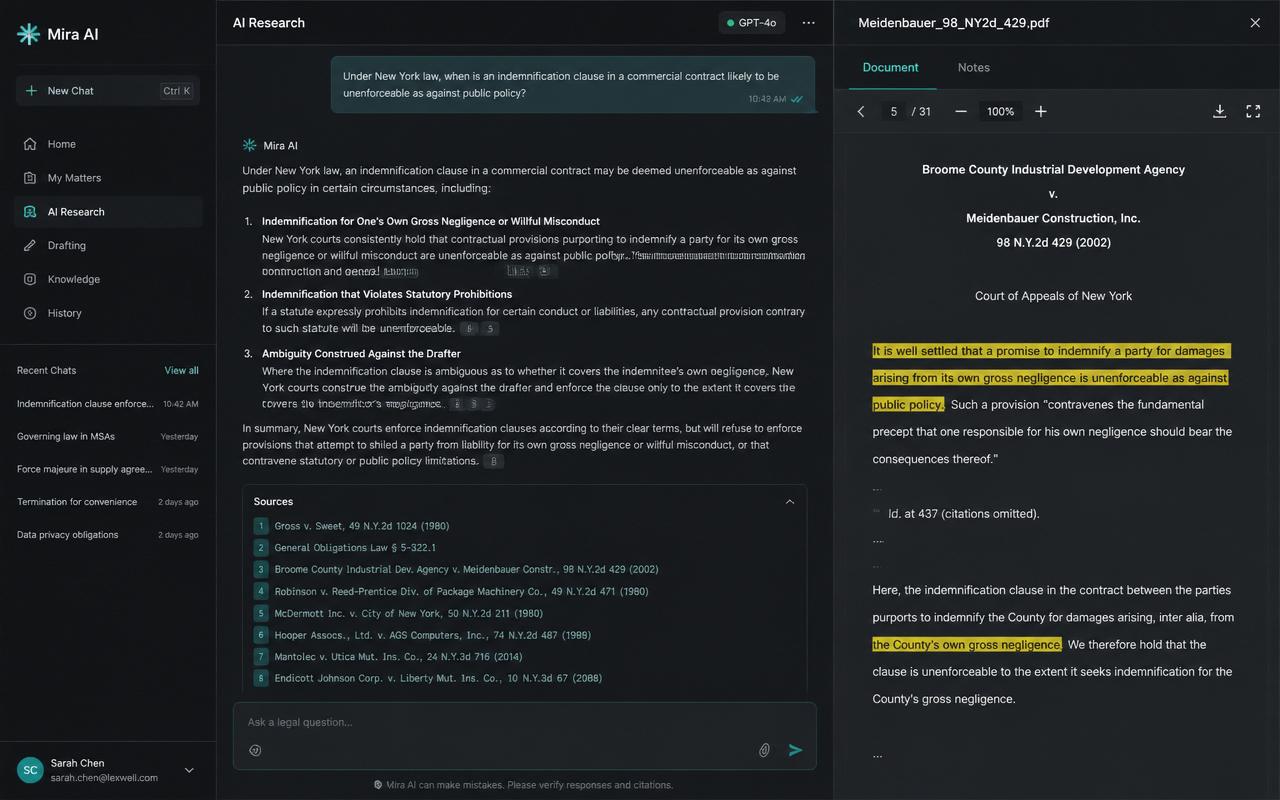Image resolution: width=1280 pixels, height=800 pixels.
Task: Open source Hooper Assocs. v. AGS Computers
Action: pos(422,635)
